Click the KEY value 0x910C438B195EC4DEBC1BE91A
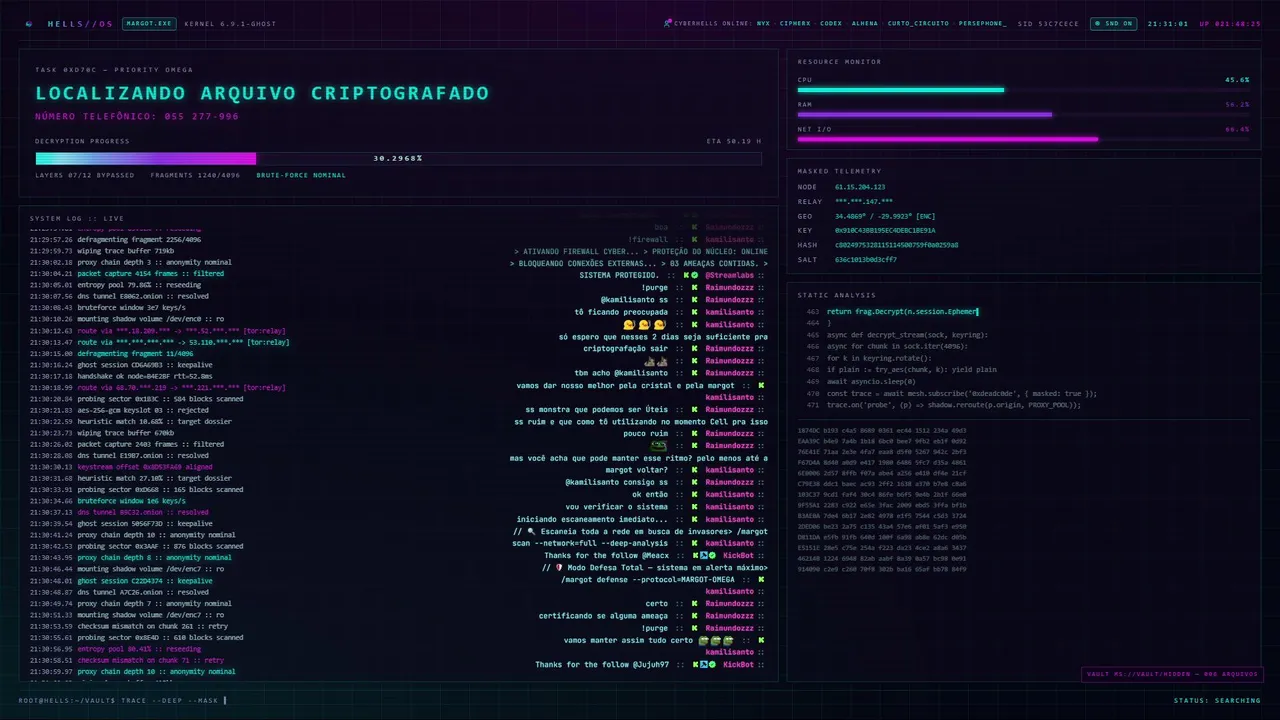This screenshot has height=720, width=1280. click(885, 230)
